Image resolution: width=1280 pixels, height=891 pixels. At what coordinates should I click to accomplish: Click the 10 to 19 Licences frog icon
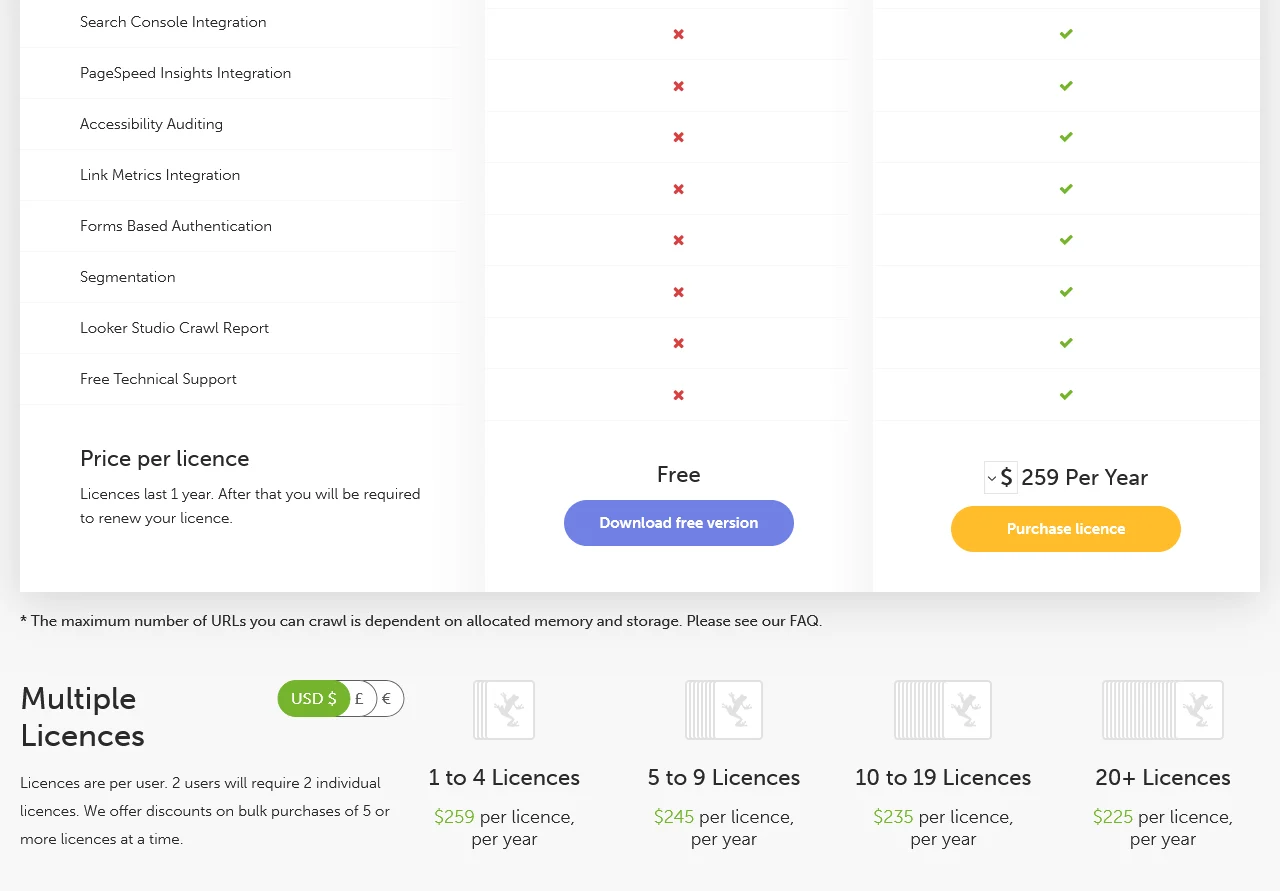pos(943,710)
